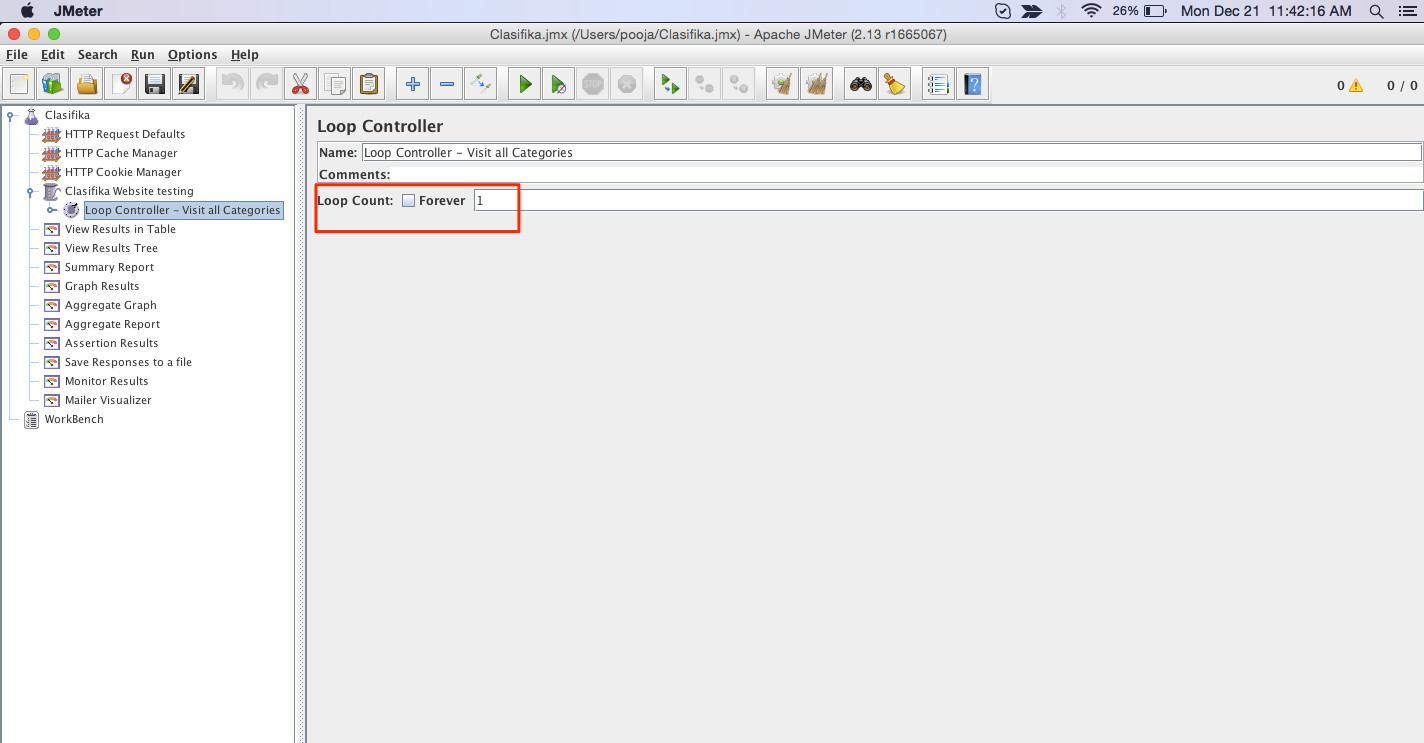Open the Search menu
The width and height of the screenshot is (1424, 743).
(98, 55)
